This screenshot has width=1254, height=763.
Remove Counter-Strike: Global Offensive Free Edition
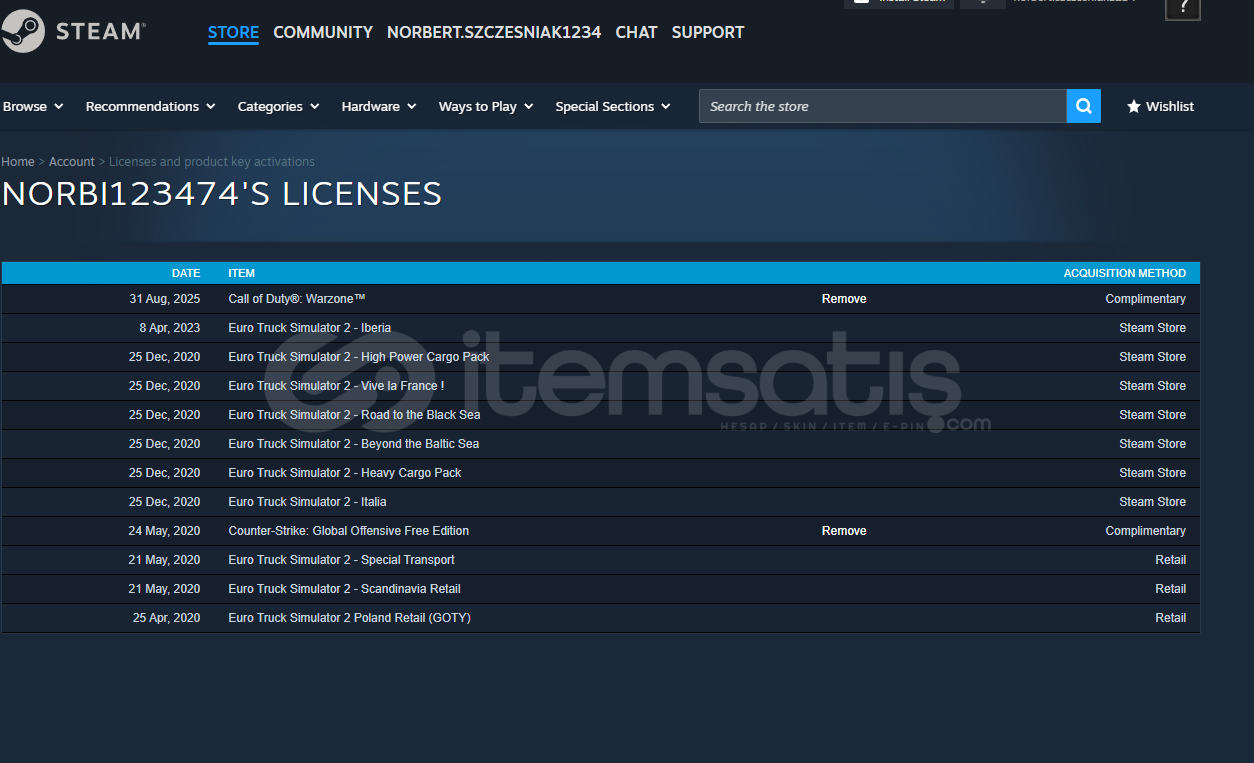[x=844, y=531]
